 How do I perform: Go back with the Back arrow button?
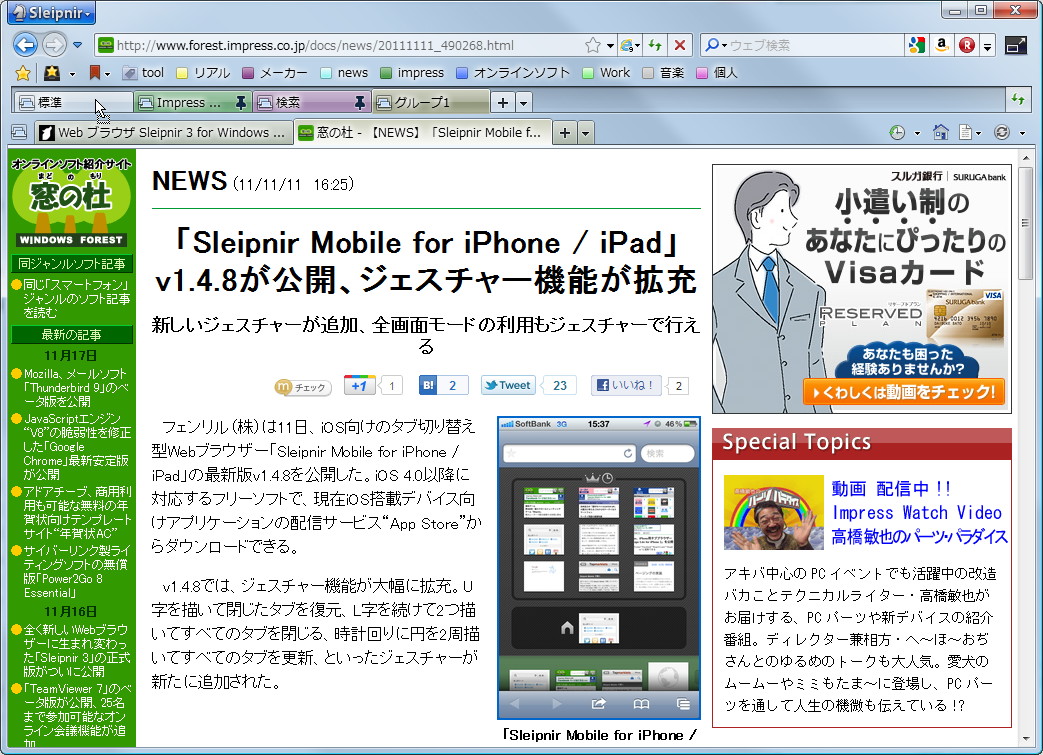[25, 45]
